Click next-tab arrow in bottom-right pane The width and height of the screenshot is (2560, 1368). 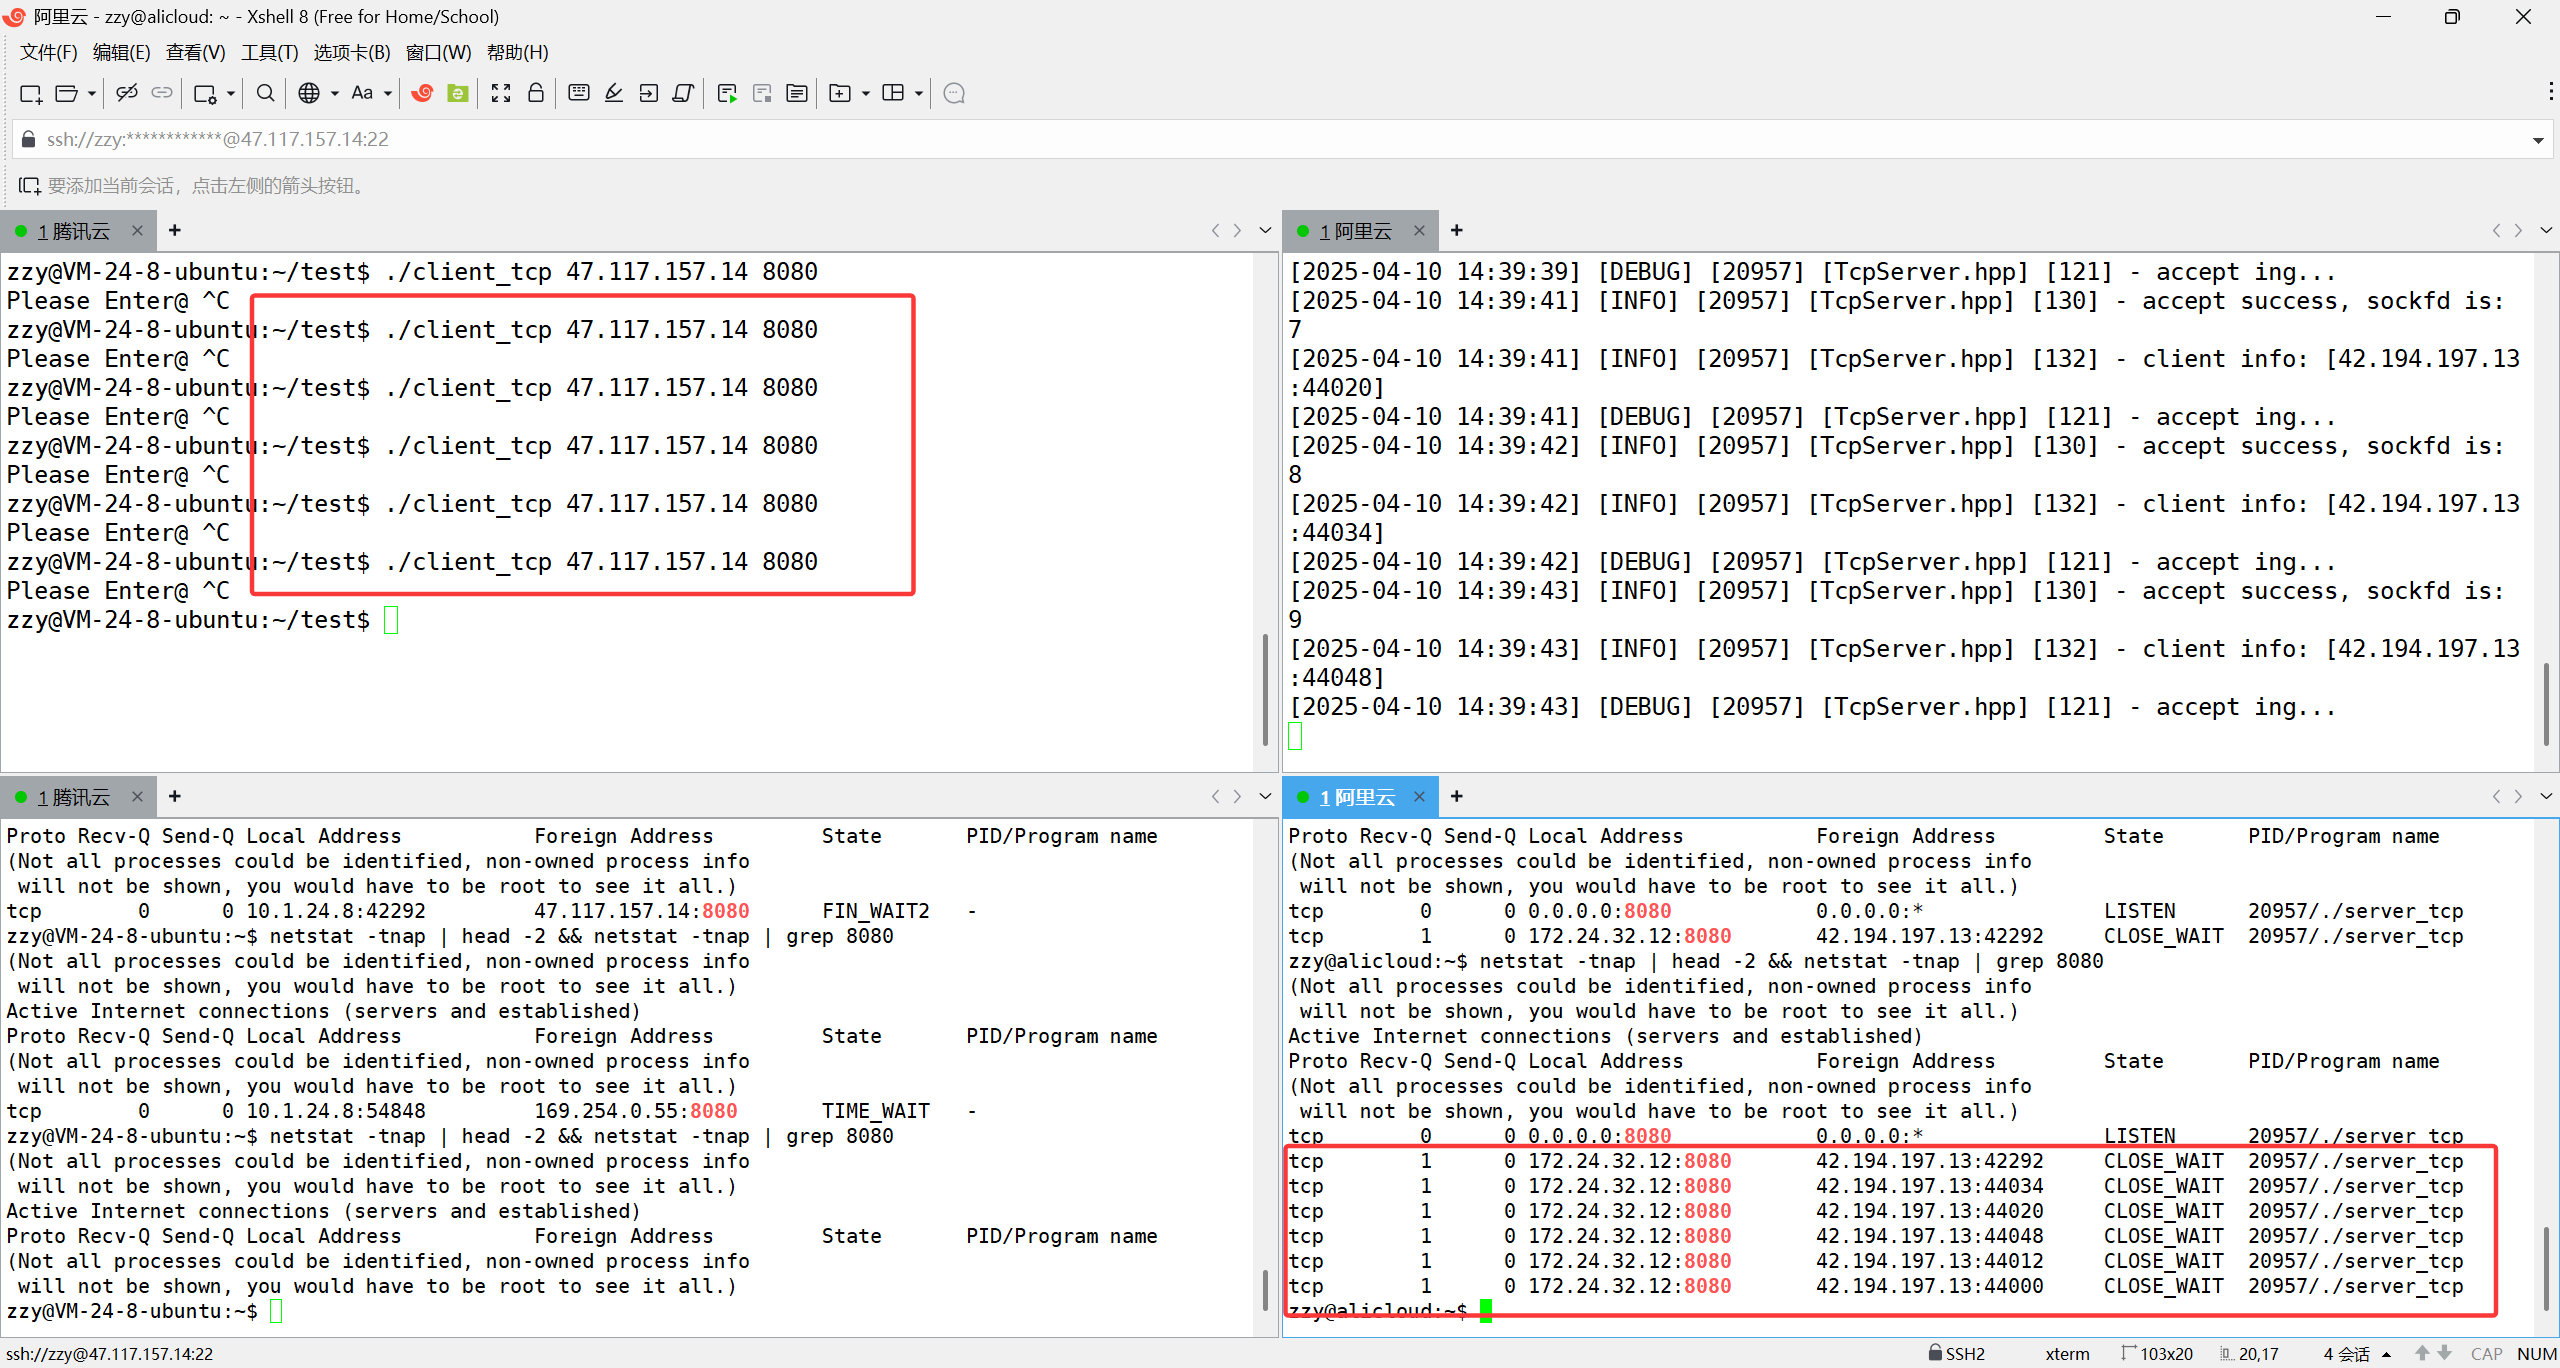click(x=2518, y=797)
